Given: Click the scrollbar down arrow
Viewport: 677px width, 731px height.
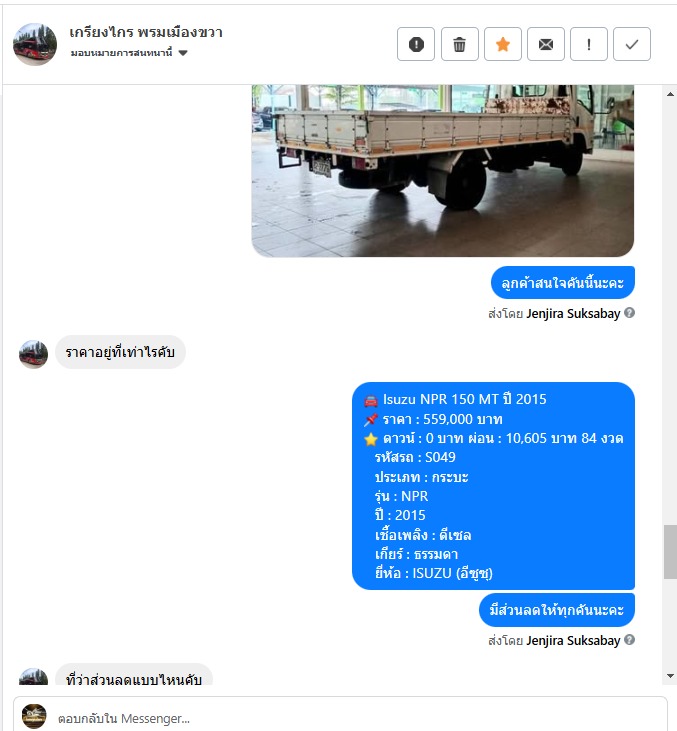Looking at the screenshot, I should click(x=670, y=676).
